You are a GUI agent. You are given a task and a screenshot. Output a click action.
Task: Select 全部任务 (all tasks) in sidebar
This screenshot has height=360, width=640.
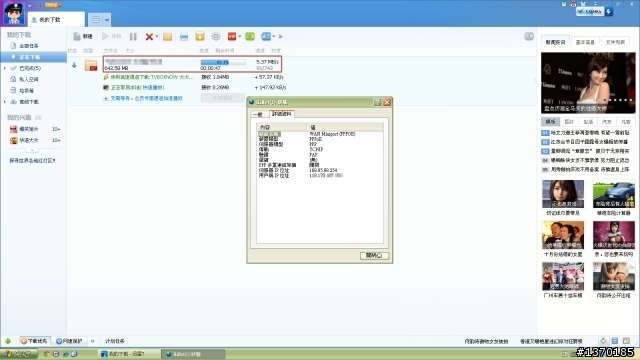coord(28,46)
